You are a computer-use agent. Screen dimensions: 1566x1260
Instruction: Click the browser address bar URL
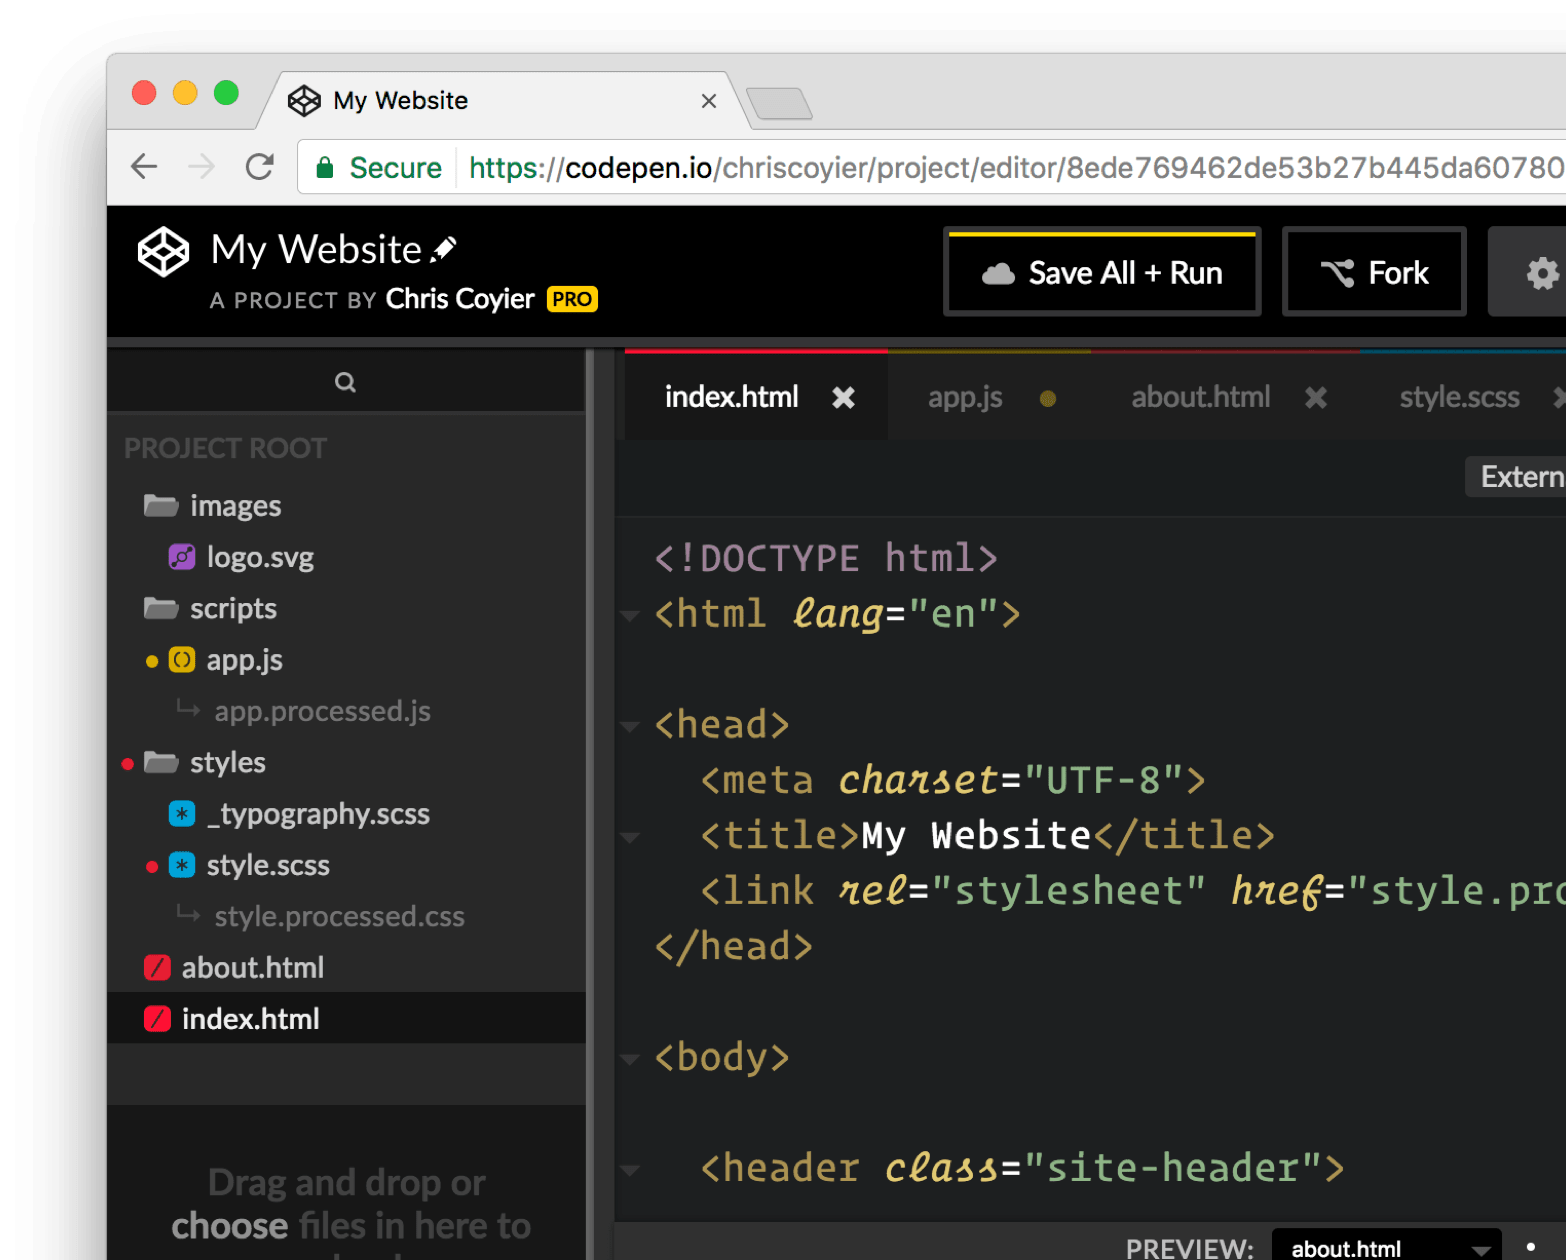tap(1015, 167)
